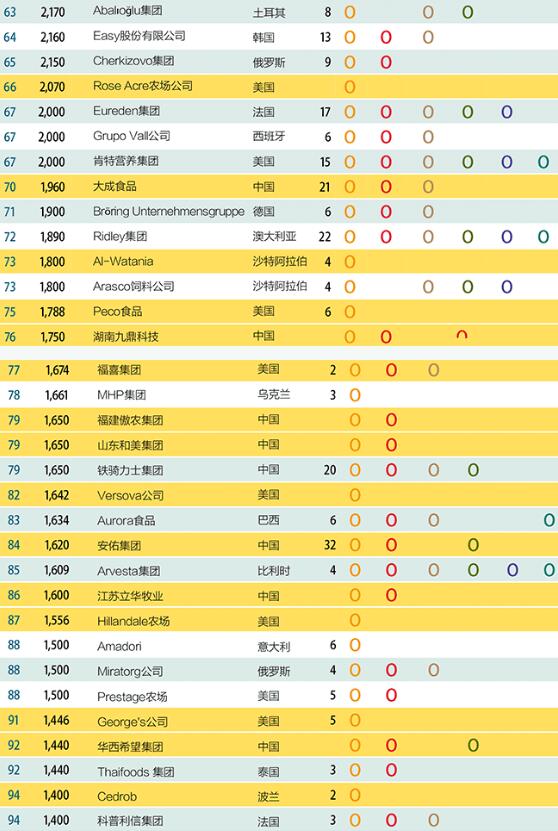This screenshot has height=831, width=558.
Task: Select the purple circle in Eureden集团 row
Action: click(x=507, y=112)
